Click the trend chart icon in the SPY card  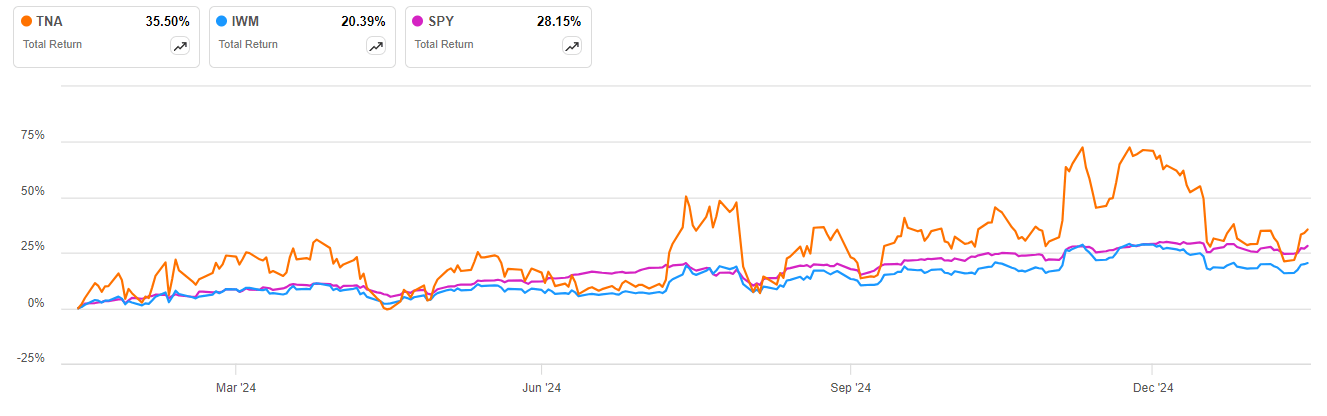click(x=572, y=46)
